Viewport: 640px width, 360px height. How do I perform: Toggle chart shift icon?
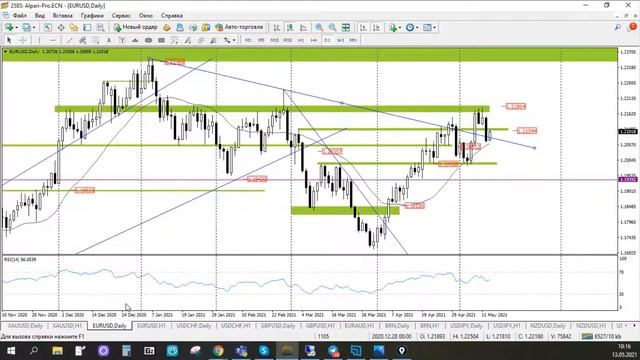click(x=376, y=27)
